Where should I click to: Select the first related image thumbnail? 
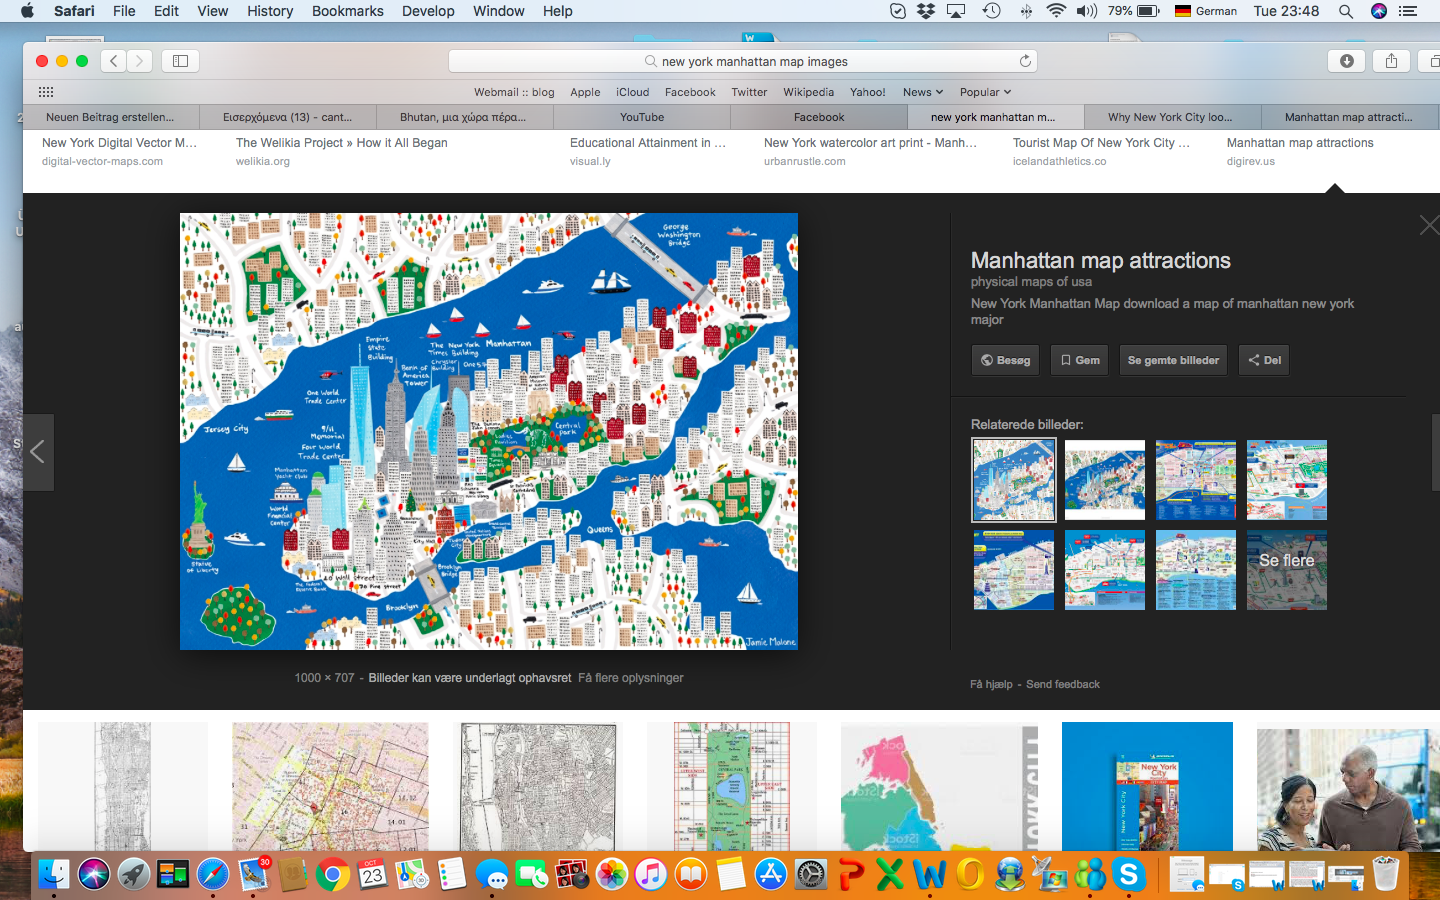point(1014,480)
